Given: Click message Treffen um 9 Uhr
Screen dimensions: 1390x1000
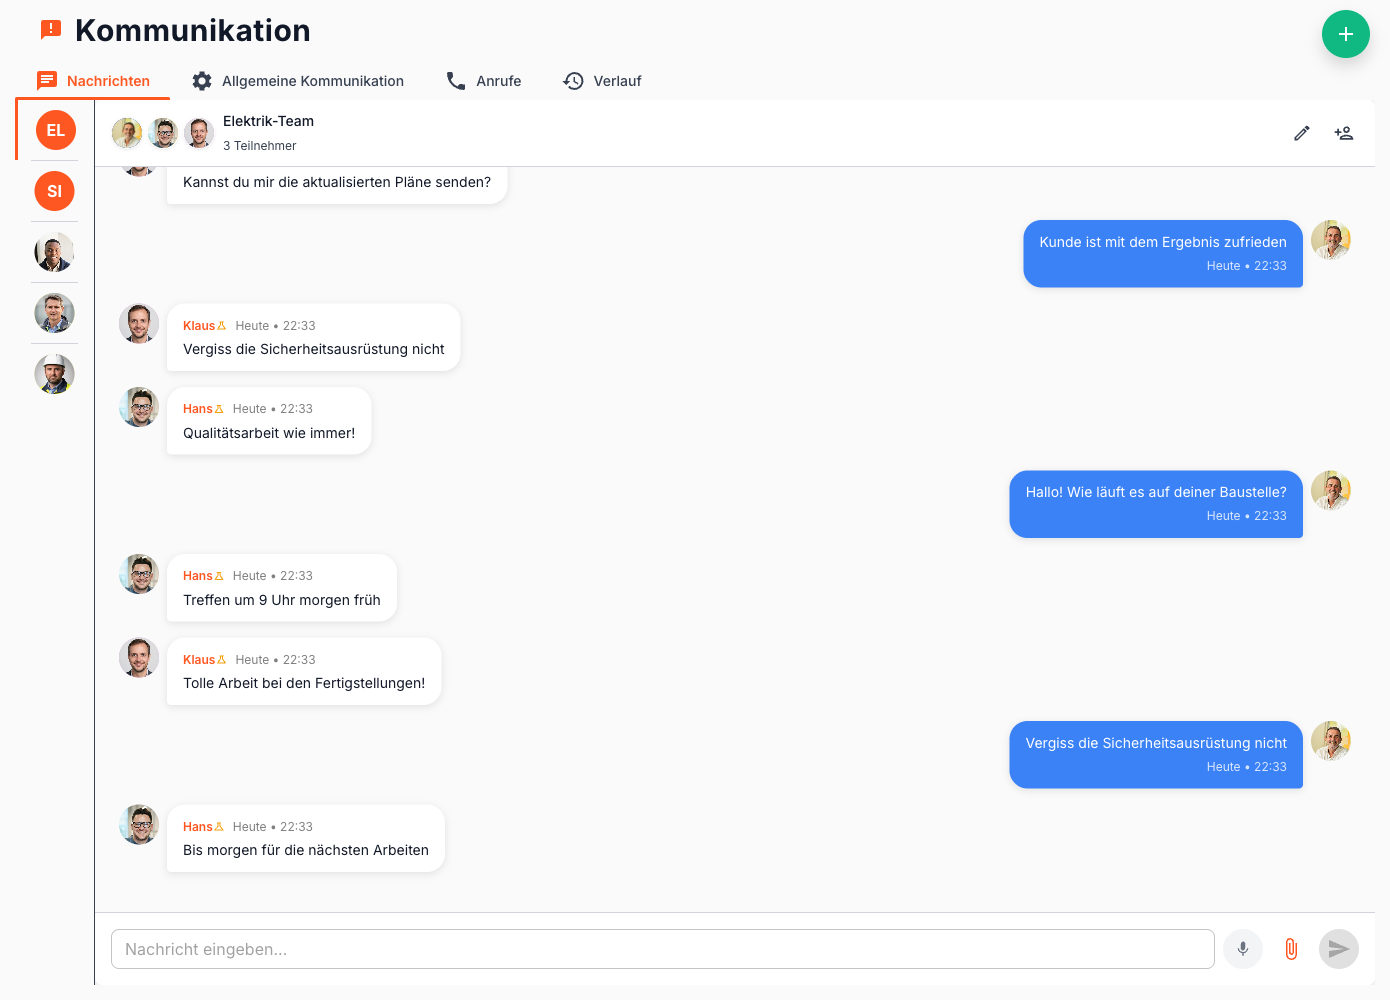Looking at the screenshot, I should pos(281,600).
